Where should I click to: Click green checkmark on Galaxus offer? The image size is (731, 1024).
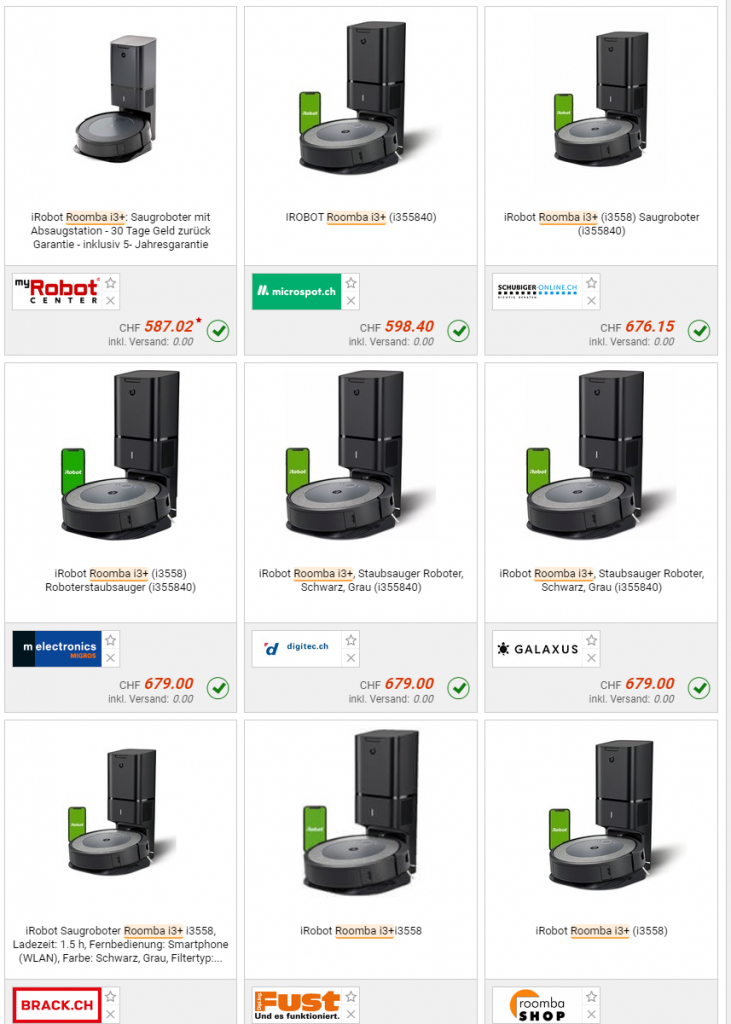tap(699, 688)
